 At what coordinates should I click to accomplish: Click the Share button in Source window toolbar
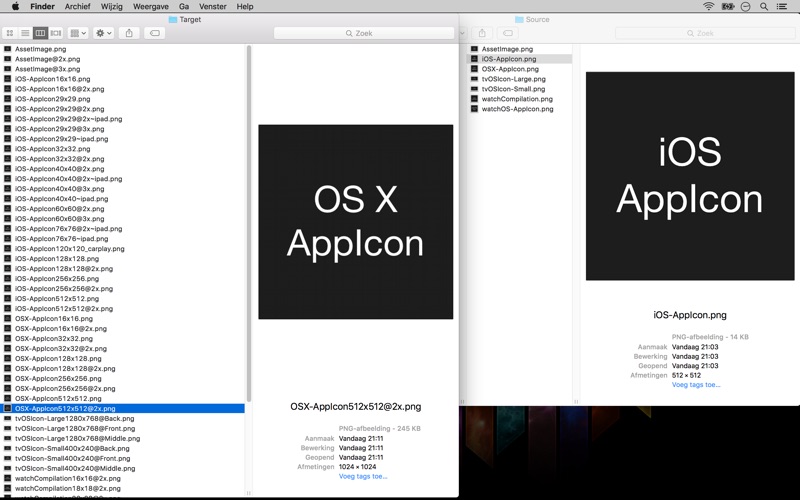(482, 33)
